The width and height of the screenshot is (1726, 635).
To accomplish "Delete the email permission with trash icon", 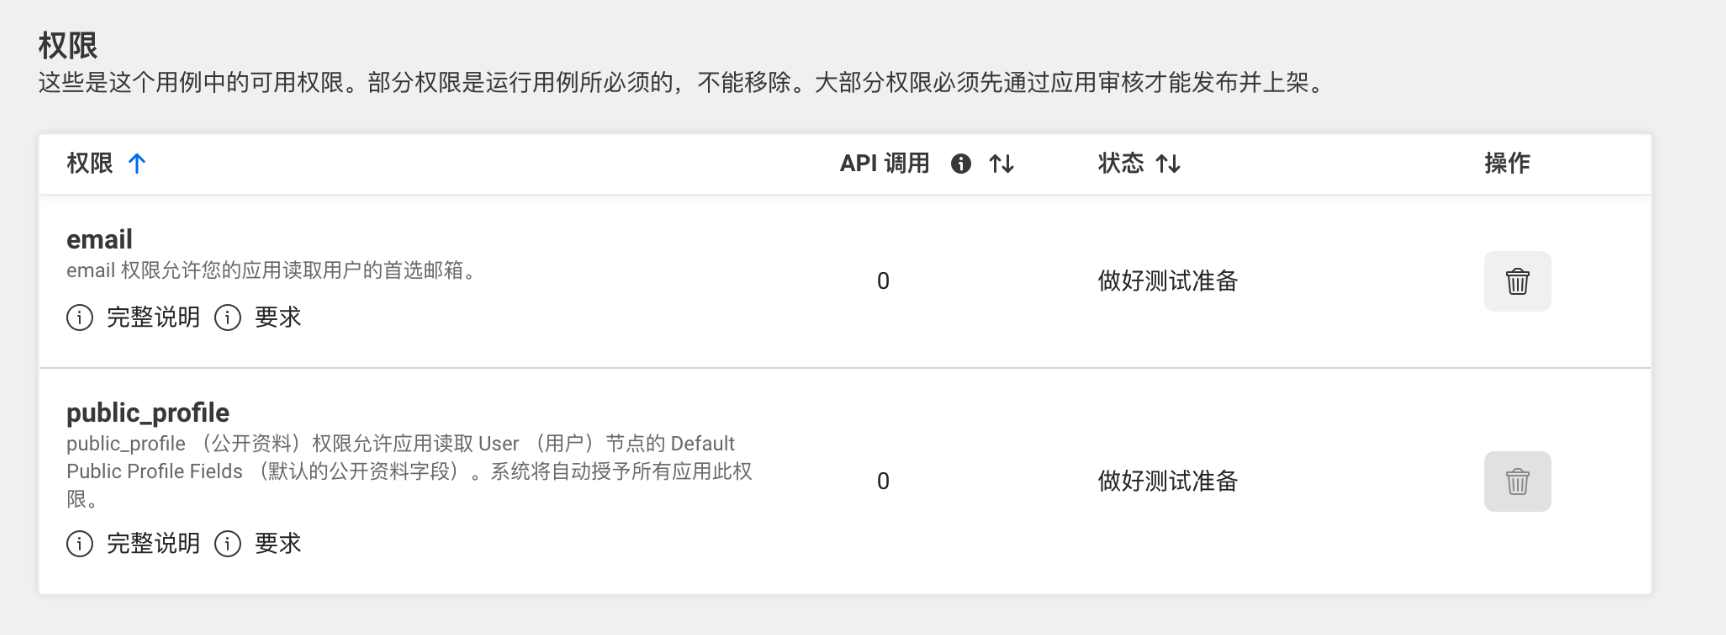I will point(1517,281).
